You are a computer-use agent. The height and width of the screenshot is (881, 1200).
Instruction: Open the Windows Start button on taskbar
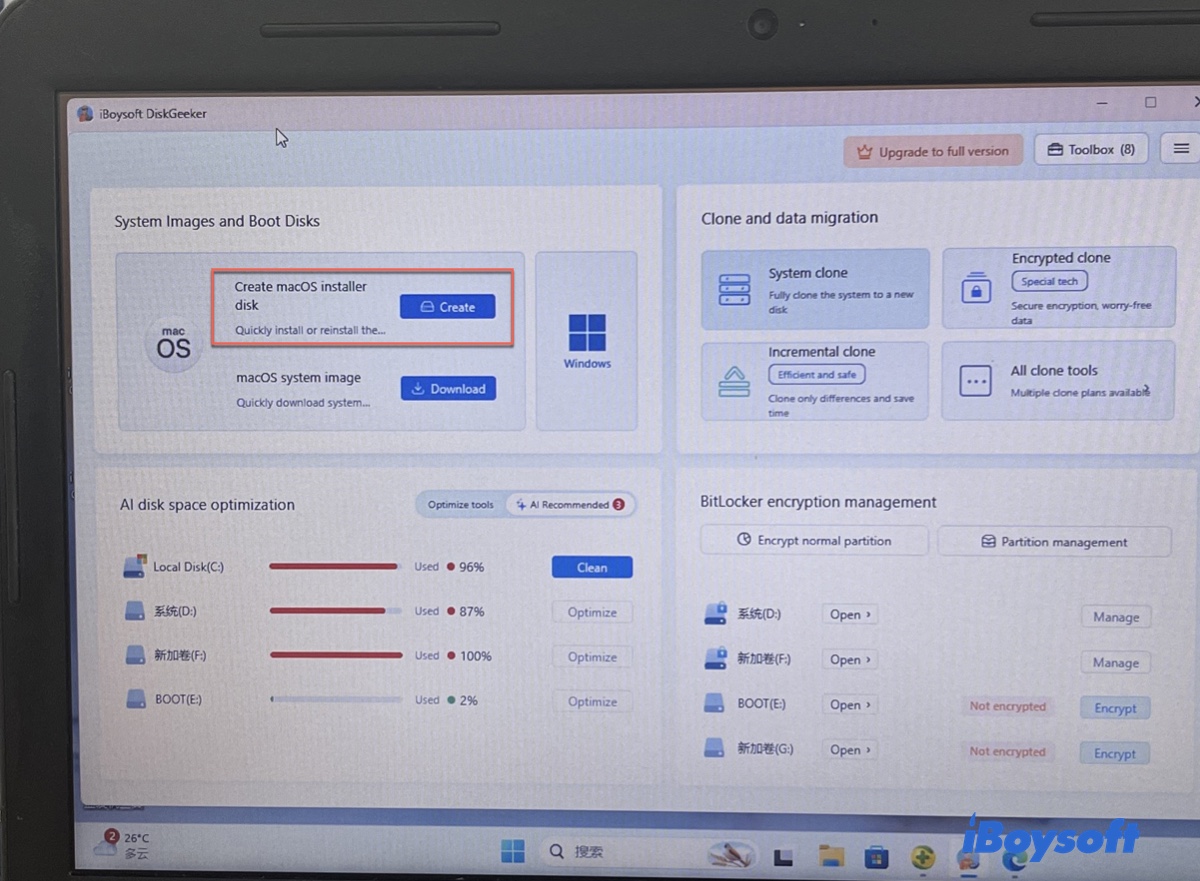coord(513,852)
